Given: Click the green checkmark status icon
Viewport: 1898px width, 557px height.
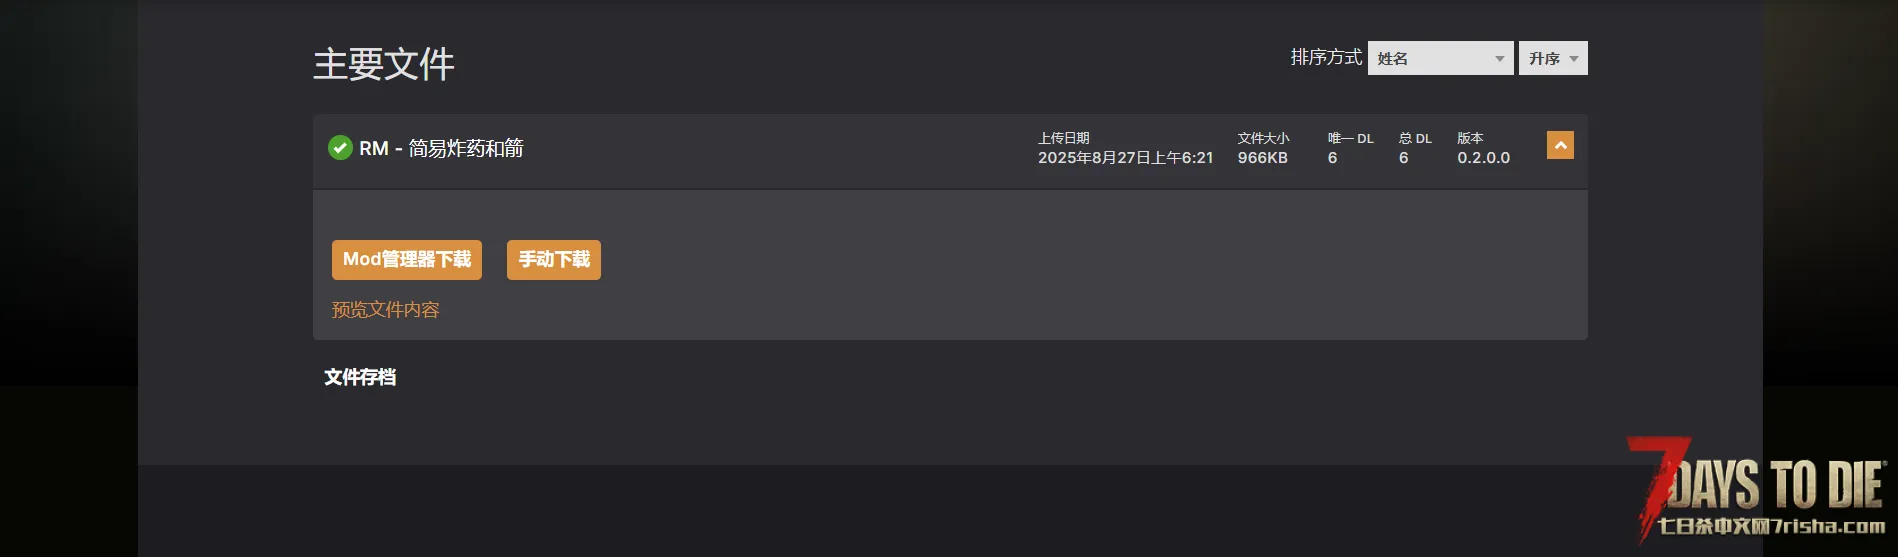Looking at the screenshot, I should pos(340,148).
